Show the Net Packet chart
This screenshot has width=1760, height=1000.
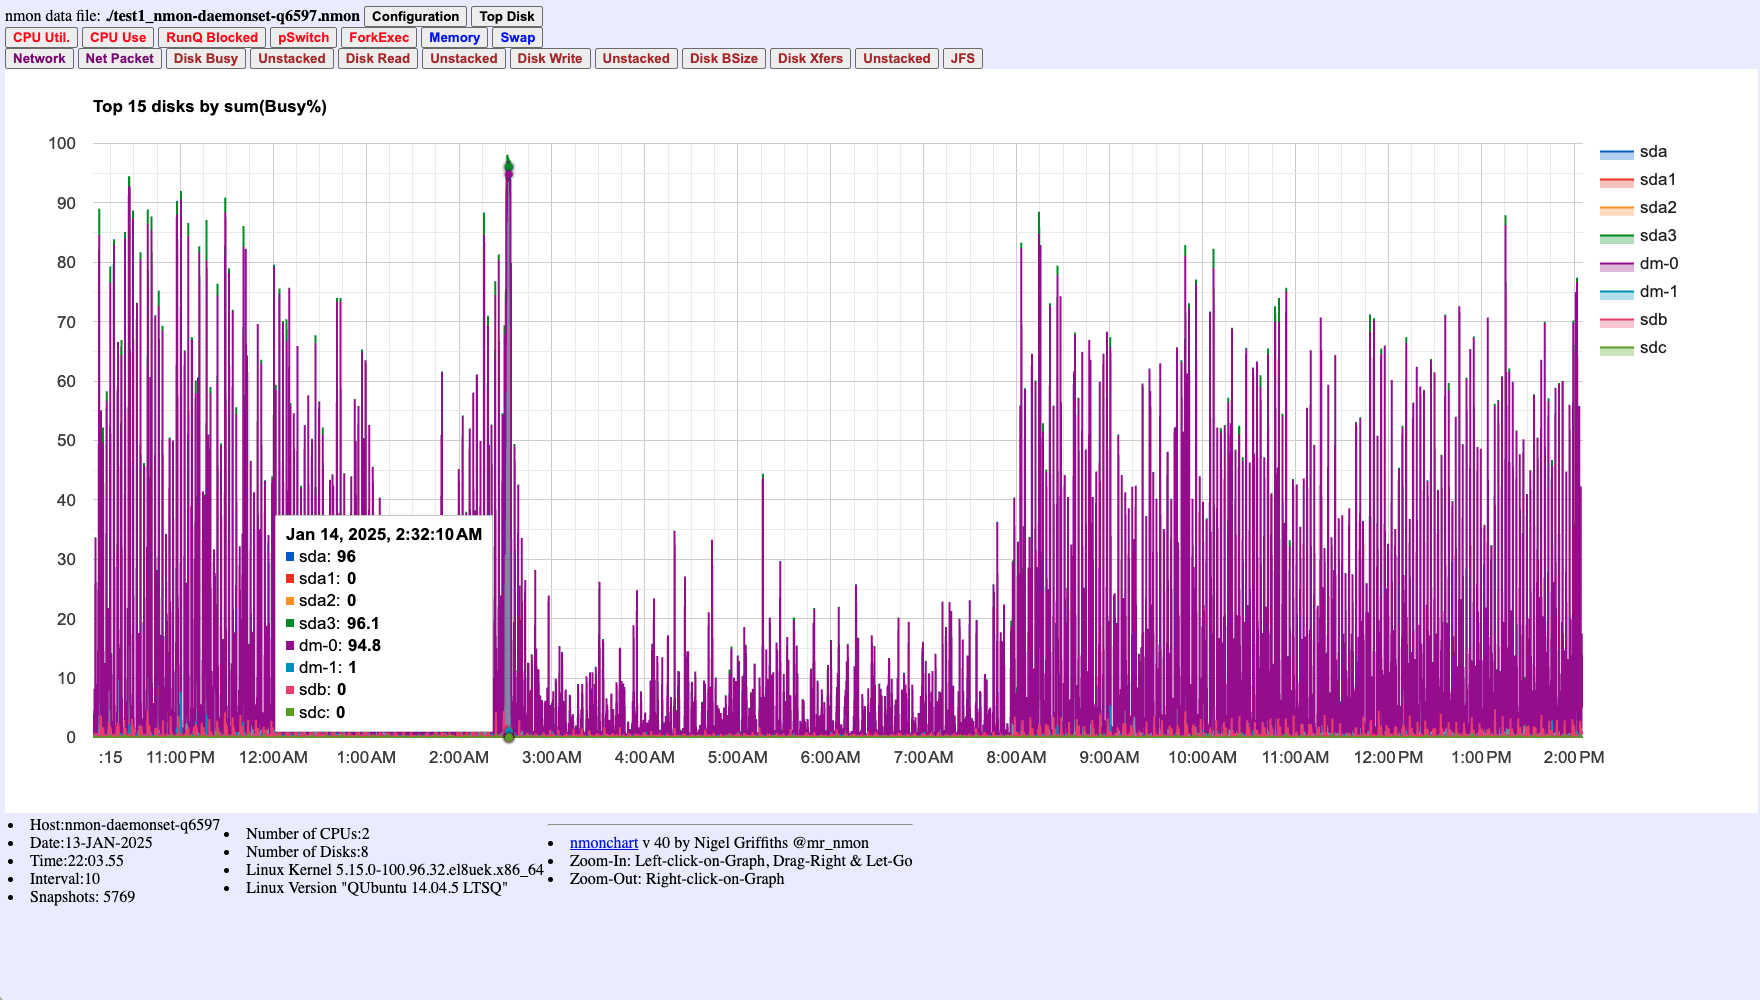[x=120, y=58]
